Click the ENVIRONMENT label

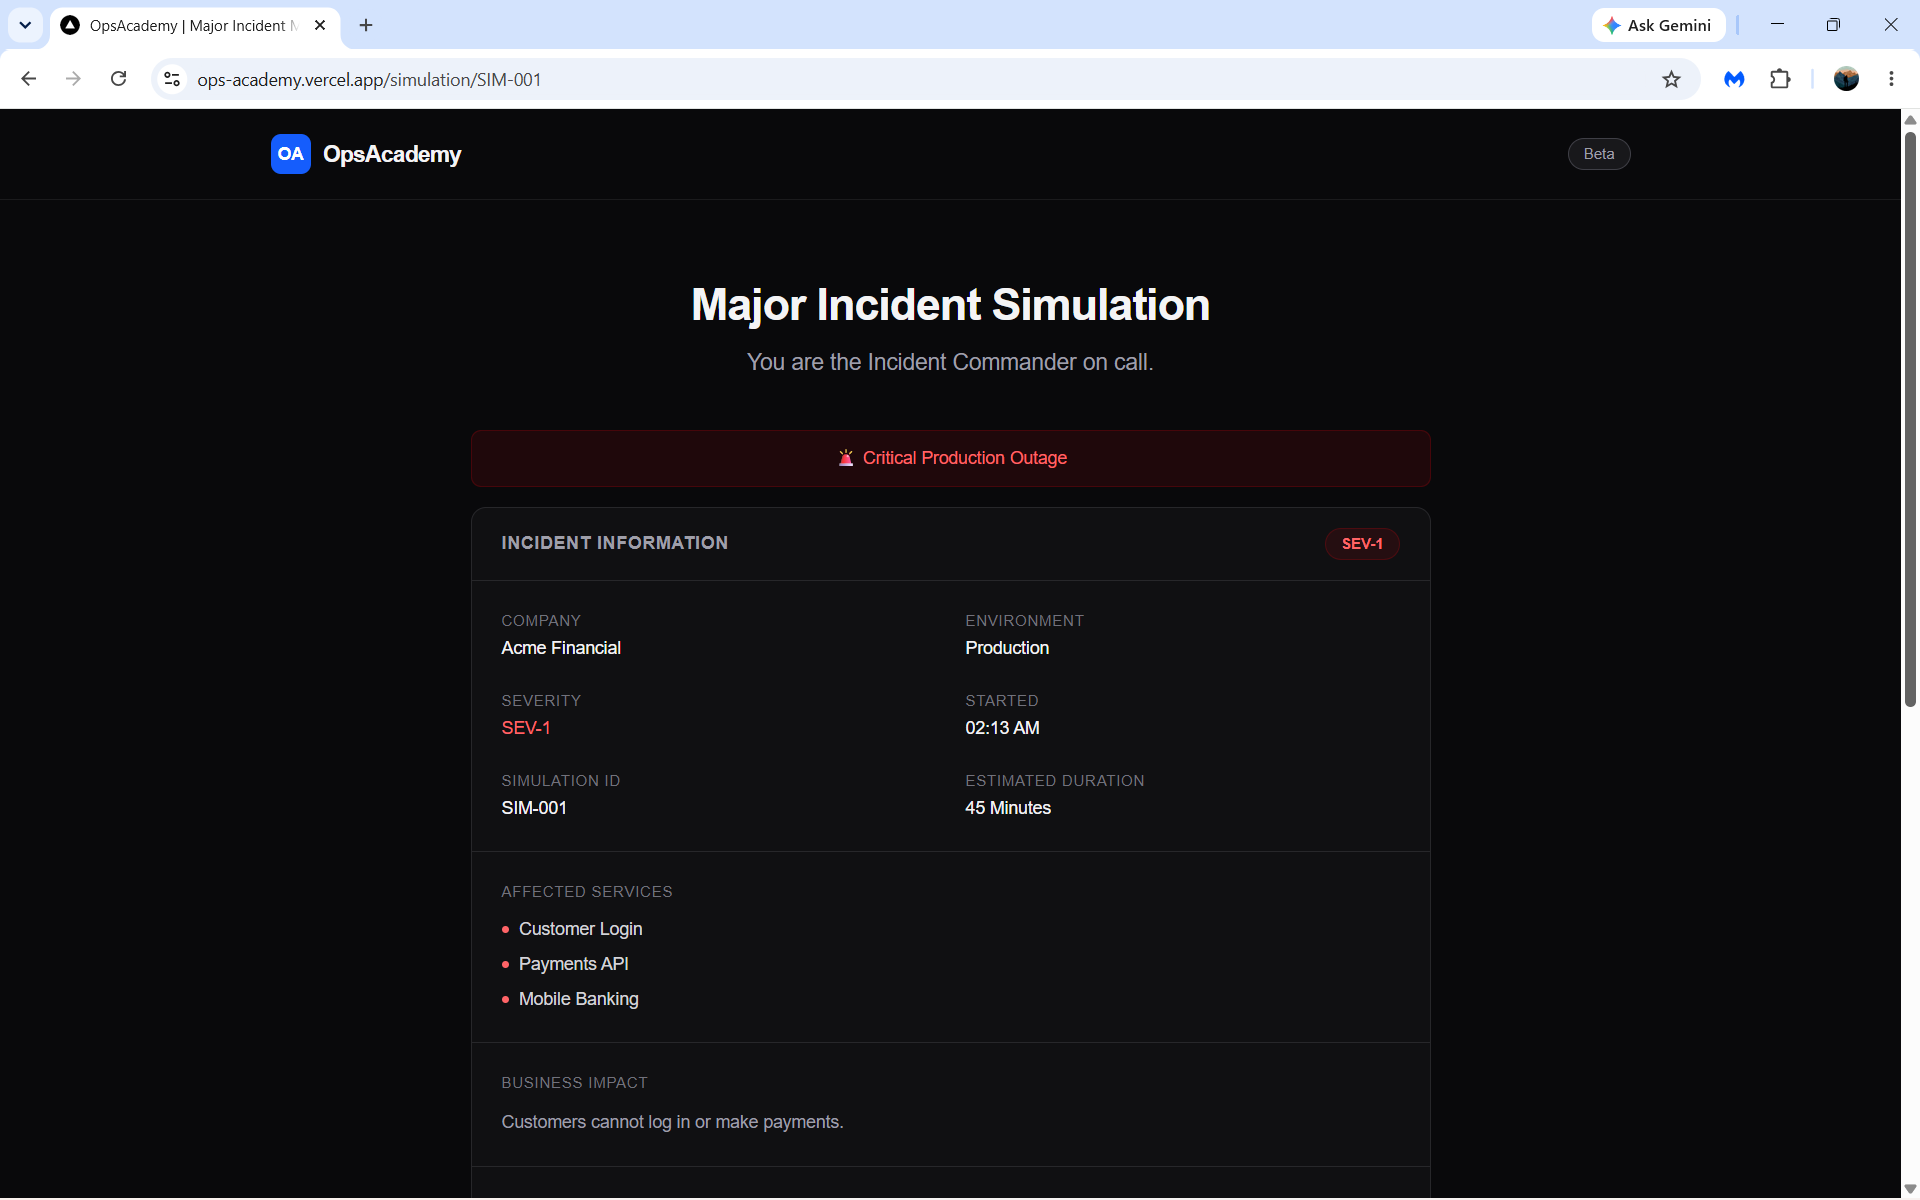point(1024,621)
